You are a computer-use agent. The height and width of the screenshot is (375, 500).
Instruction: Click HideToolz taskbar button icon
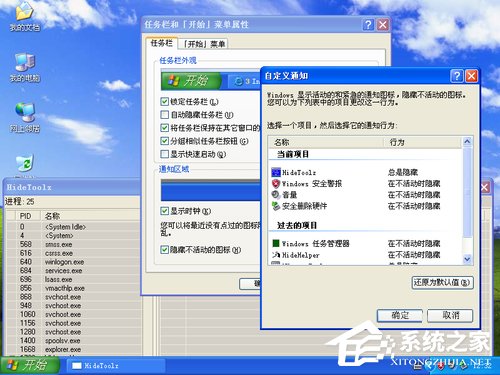tap(77, 366)
